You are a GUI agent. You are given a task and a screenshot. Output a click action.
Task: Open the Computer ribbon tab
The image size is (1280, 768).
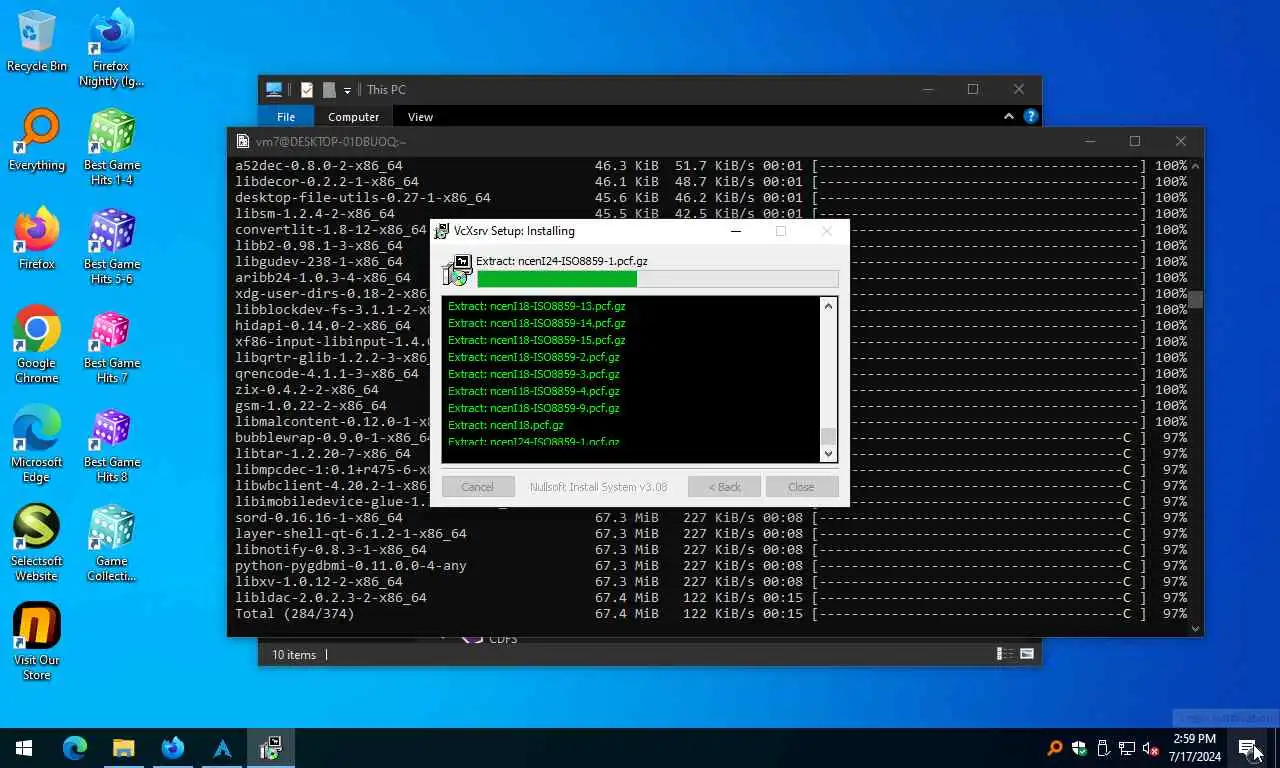pyautogui.click(x=354, y=117)
